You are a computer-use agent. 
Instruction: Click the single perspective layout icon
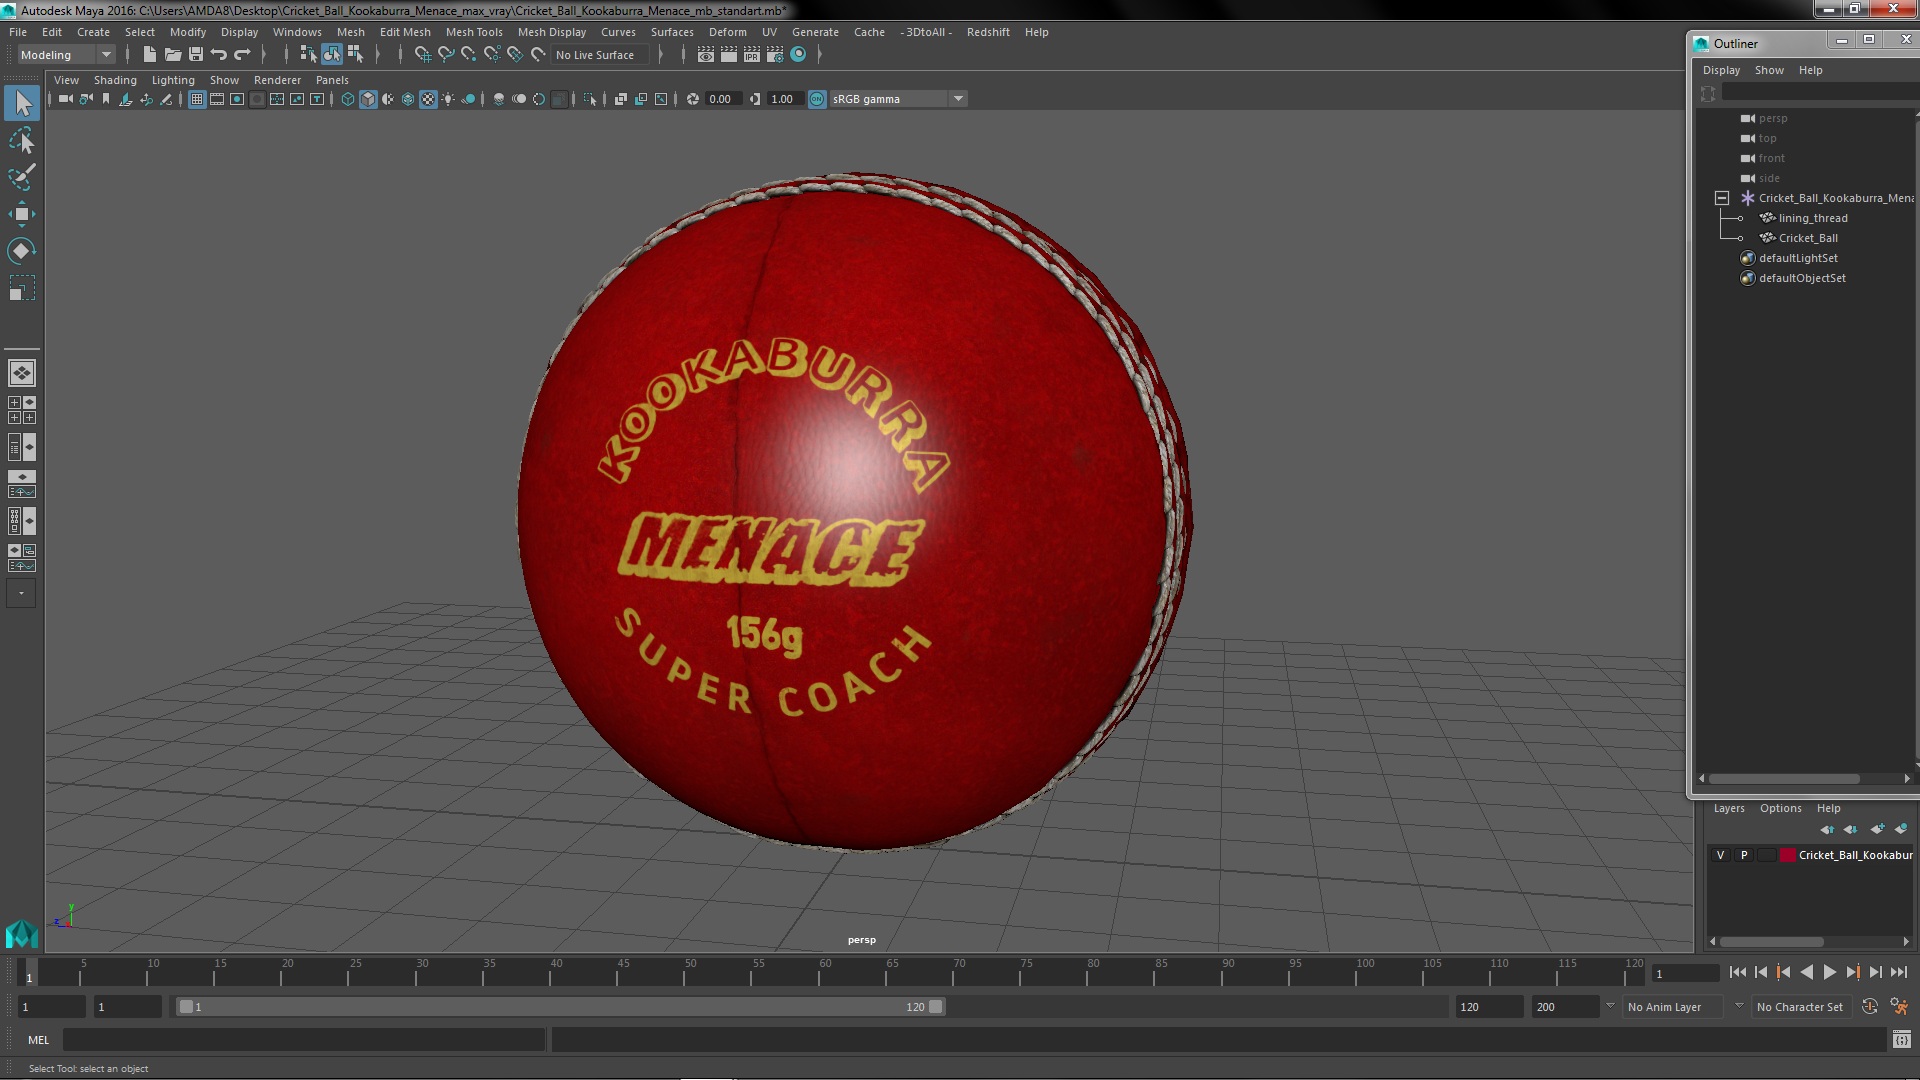click(22, 373)
